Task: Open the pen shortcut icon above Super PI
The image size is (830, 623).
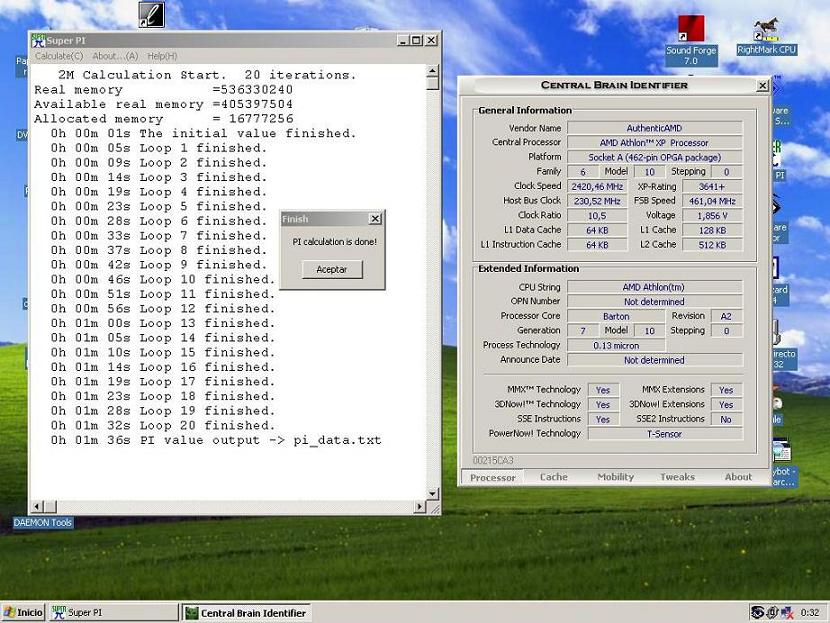Action: point(150,15)
